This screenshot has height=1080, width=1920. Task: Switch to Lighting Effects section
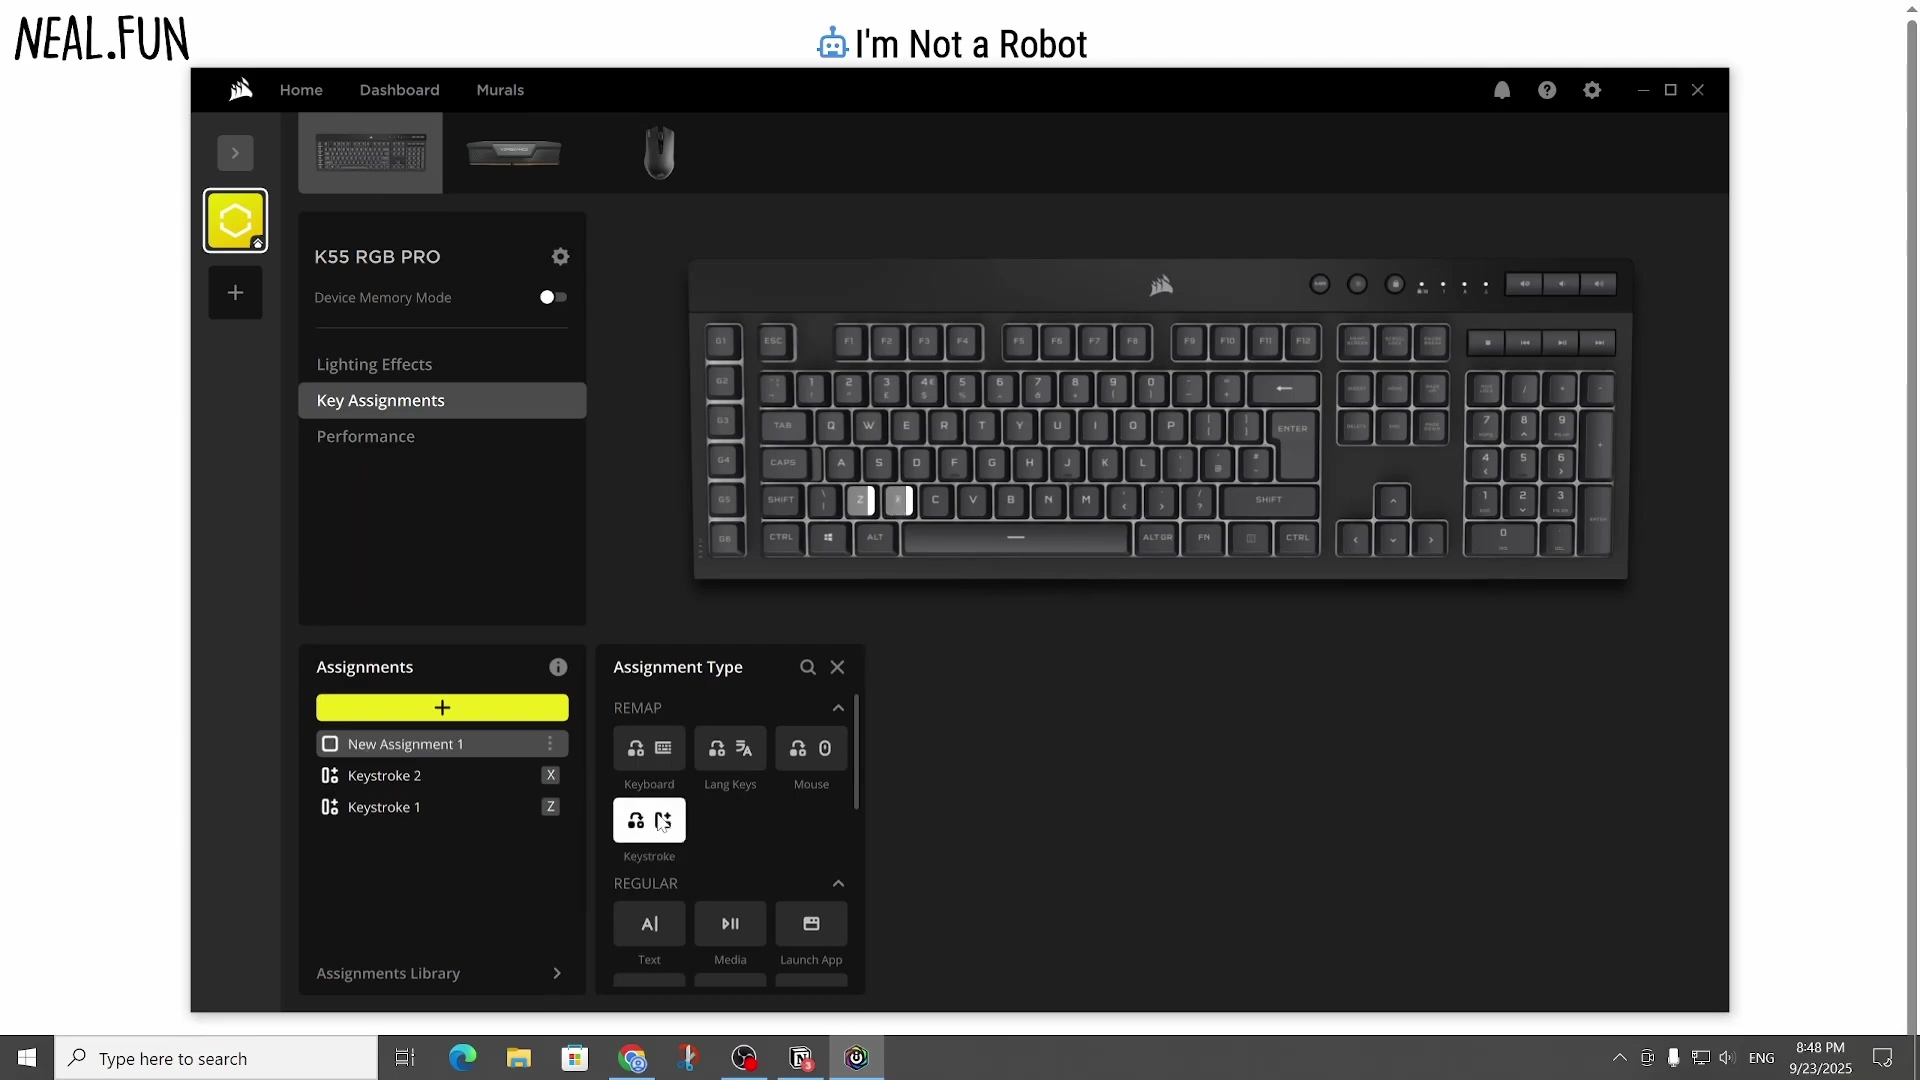click(x=374, y=364)
